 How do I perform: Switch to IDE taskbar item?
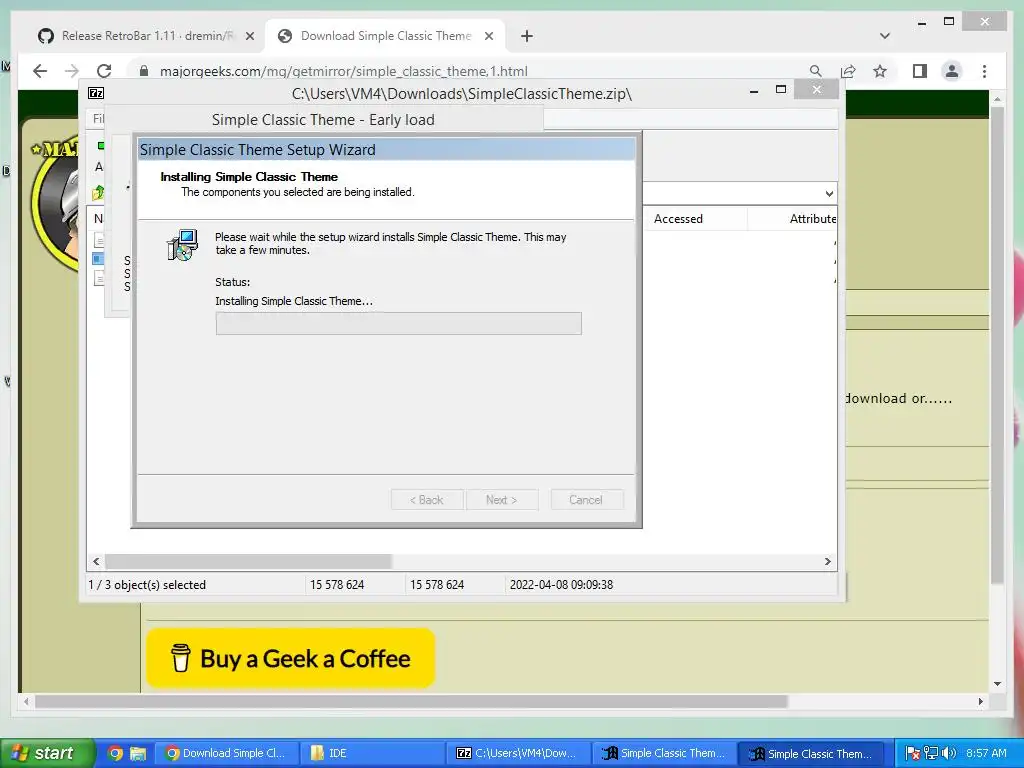[372, 754]
